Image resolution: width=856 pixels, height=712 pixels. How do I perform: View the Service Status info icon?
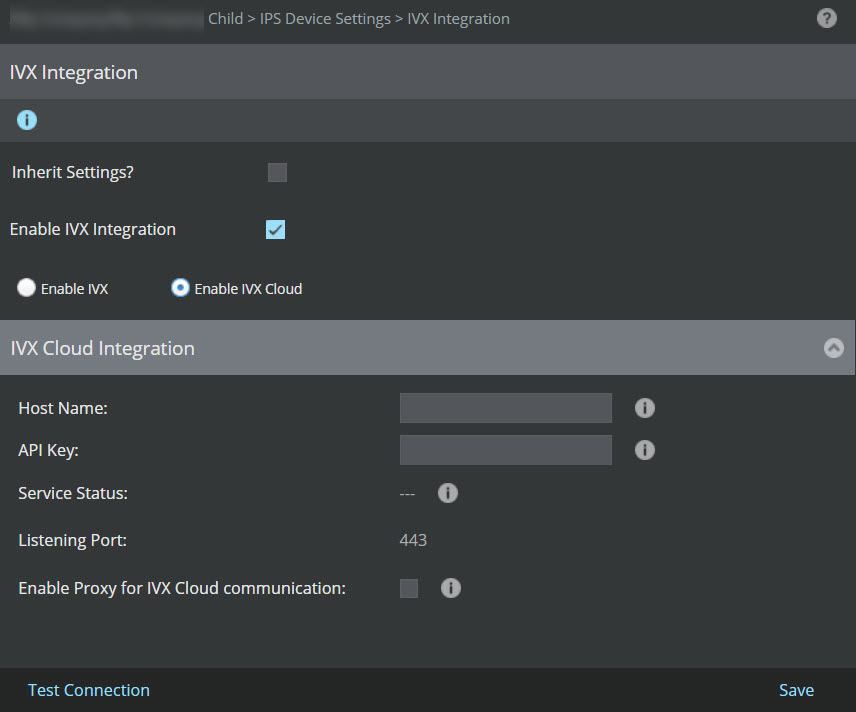coord(448,493)
